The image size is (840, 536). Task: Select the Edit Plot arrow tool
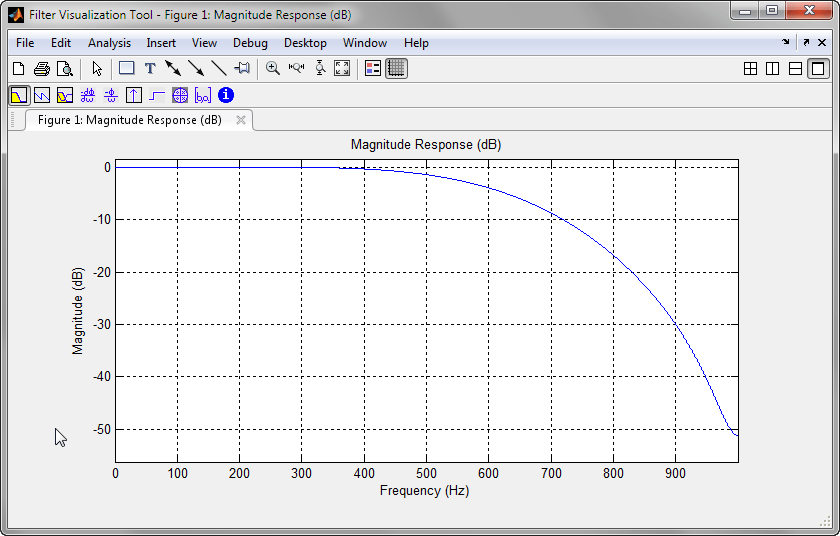[97, 69]
